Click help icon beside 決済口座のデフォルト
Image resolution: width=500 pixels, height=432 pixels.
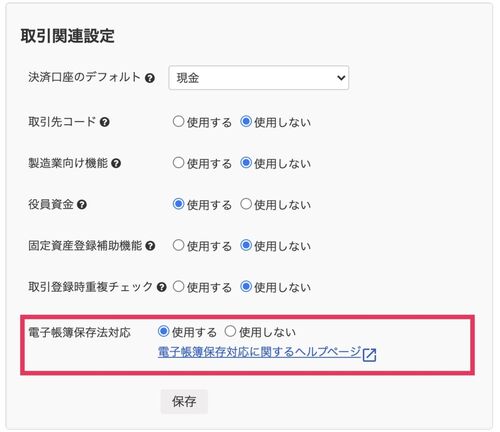150,78
